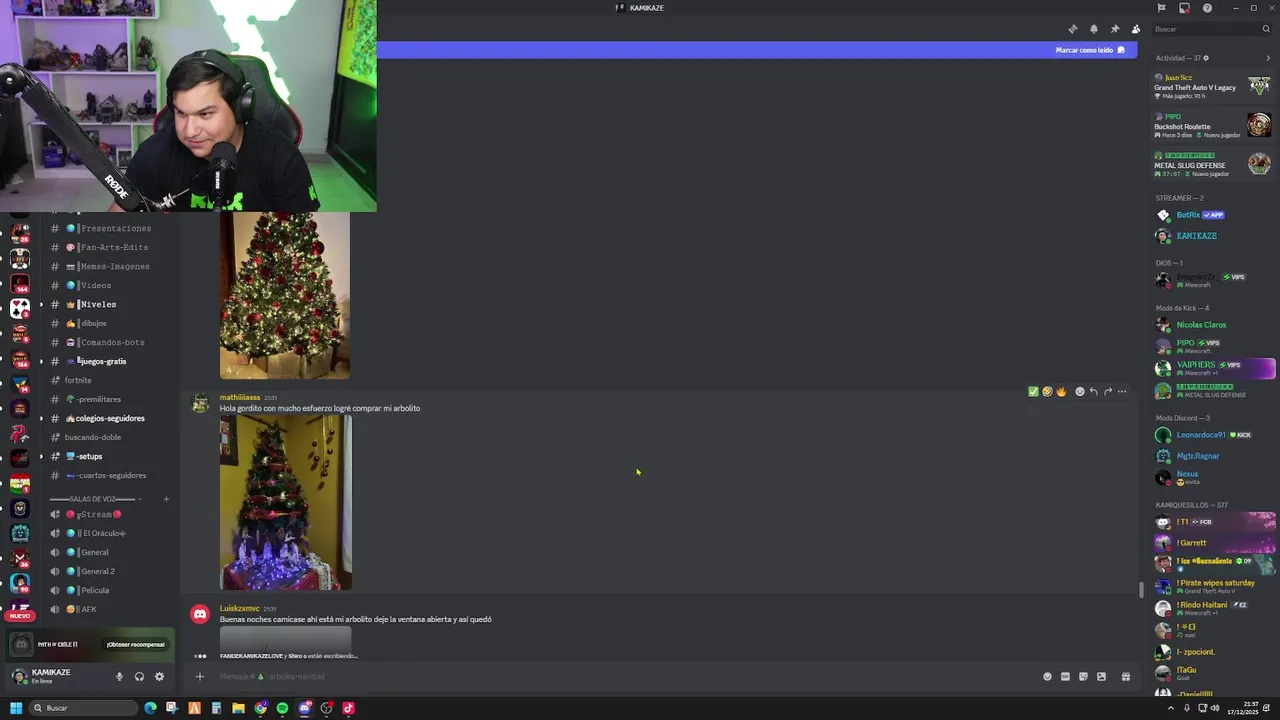Join the Película voice channel
The height and width of the screenshot is (720, 1280).
pyautogui.click(x=109, y=590)
